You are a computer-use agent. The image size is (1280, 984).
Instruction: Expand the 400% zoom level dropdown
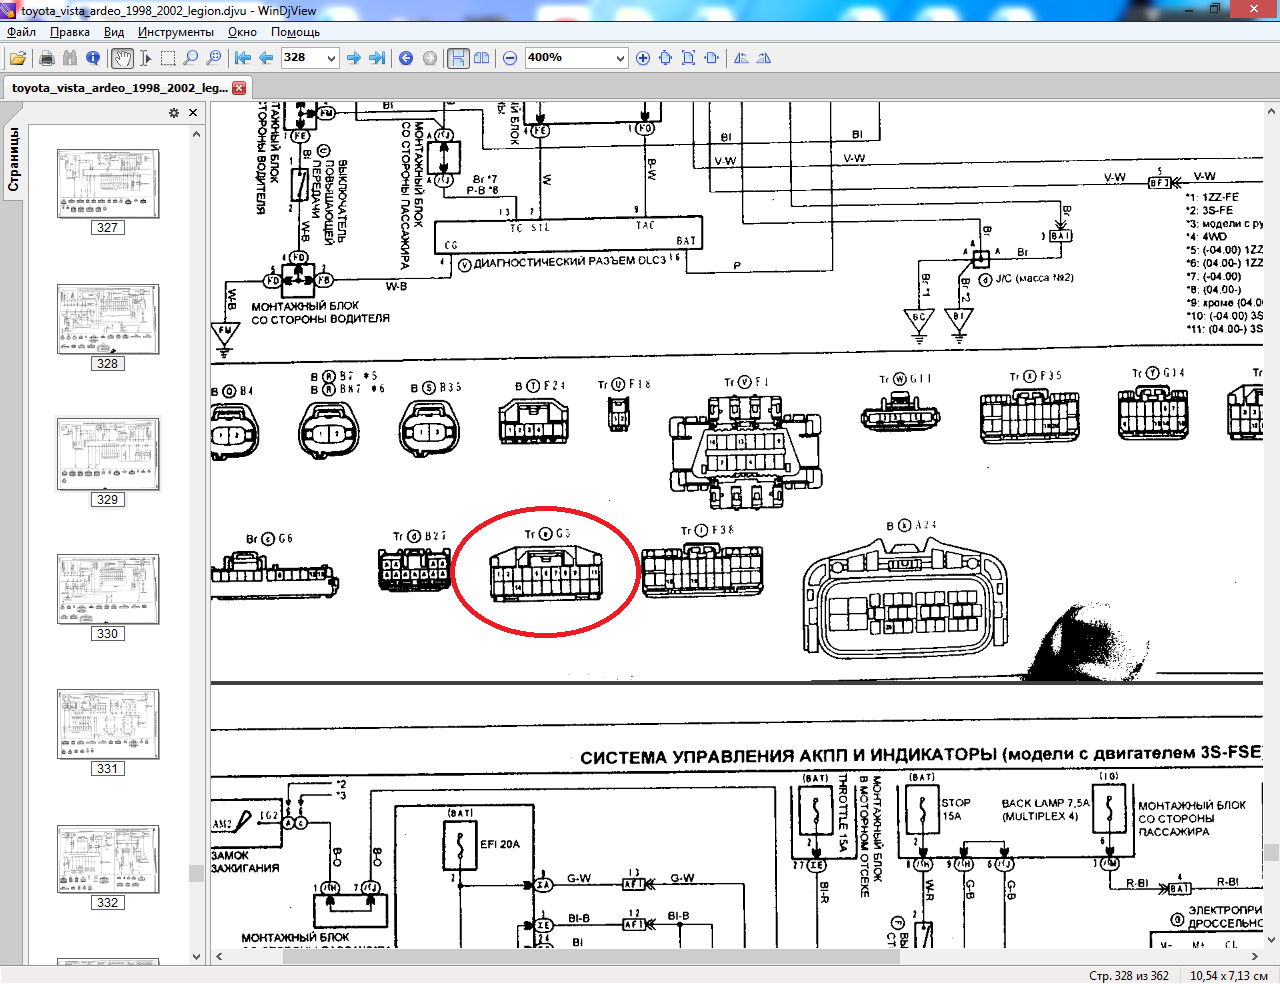coord(620,58)
